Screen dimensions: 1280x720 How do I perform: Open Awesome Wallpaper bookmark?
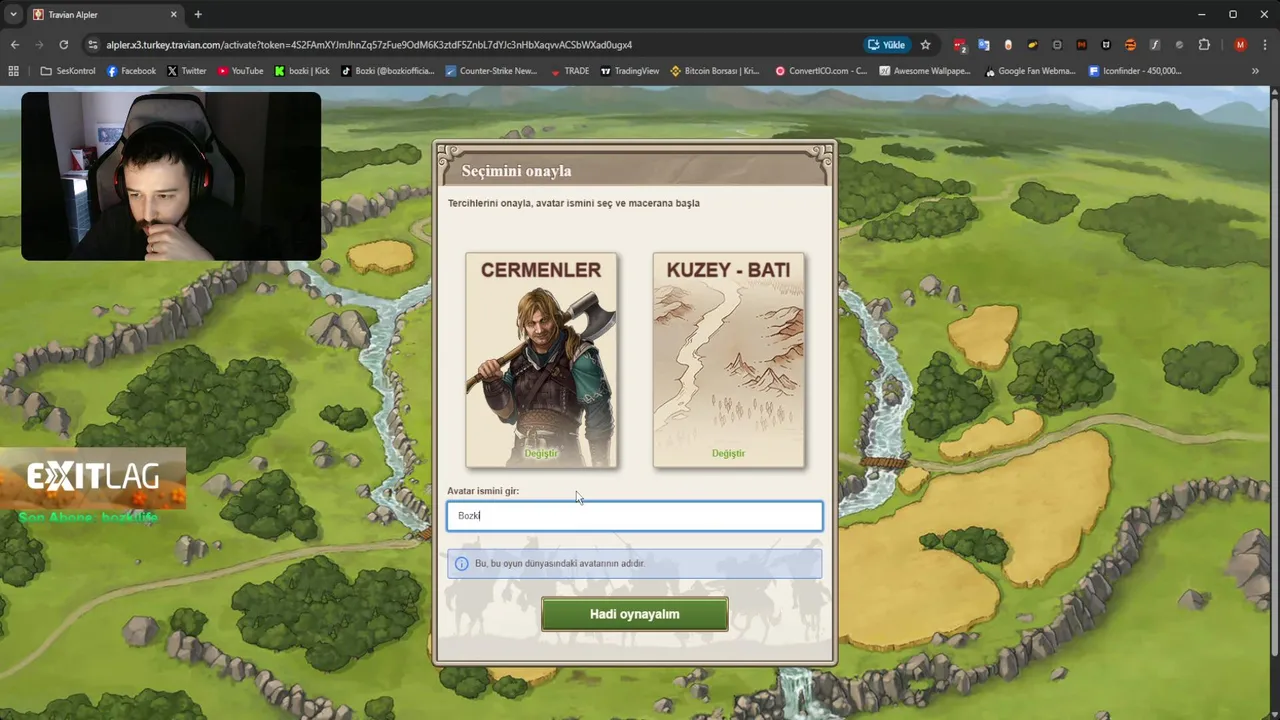pyautogui.click(x=924, y=71)
